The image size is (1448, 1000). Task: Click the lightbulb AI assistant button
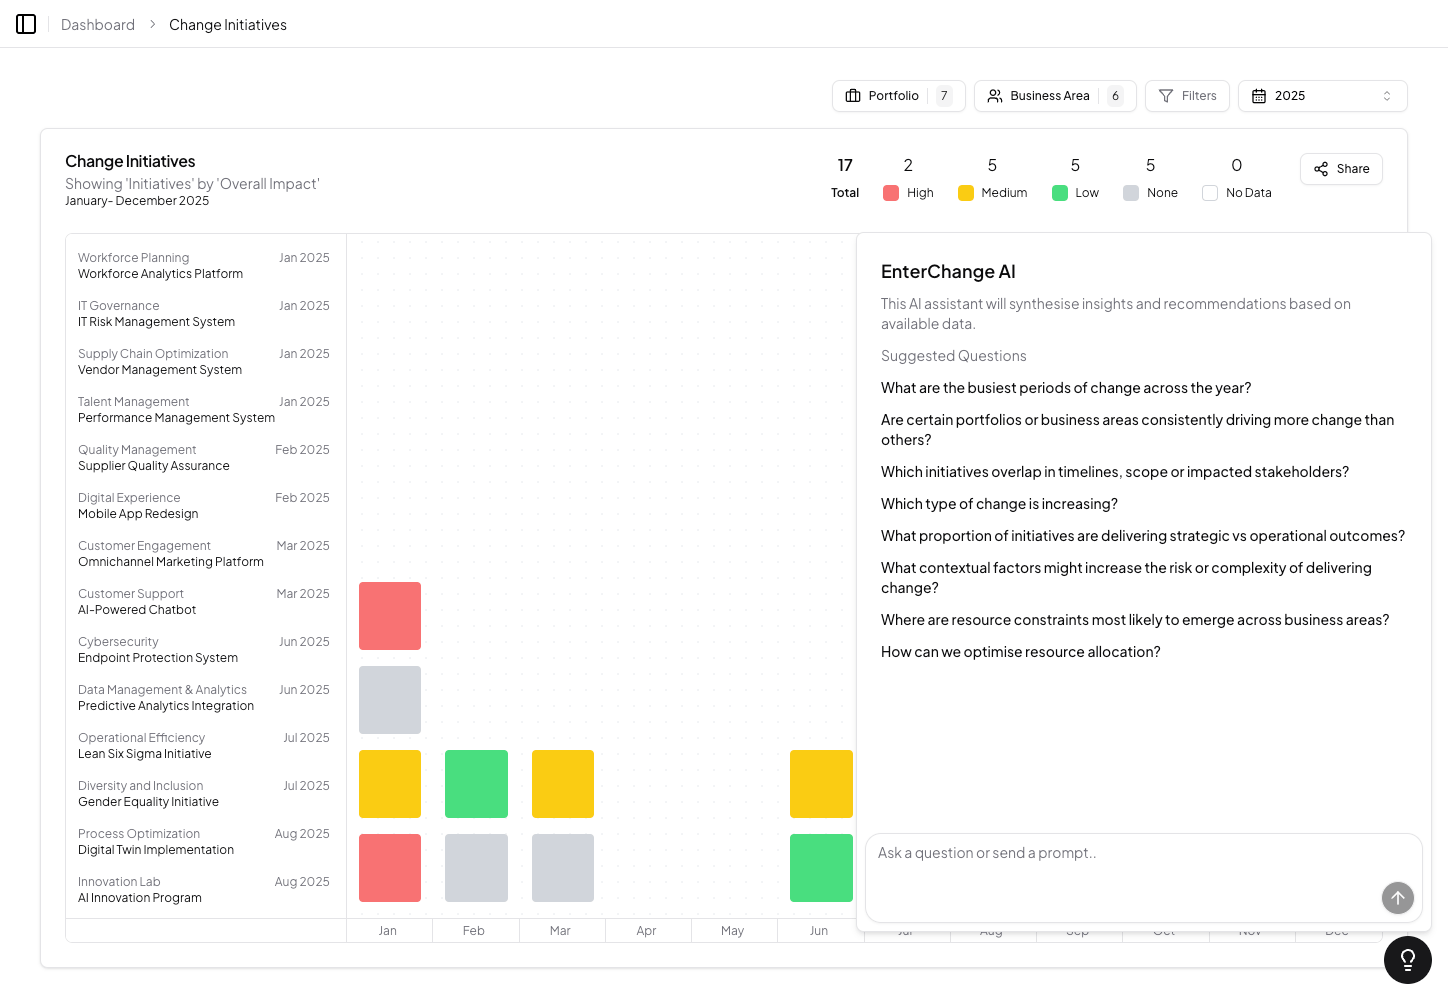point(1407,960)
